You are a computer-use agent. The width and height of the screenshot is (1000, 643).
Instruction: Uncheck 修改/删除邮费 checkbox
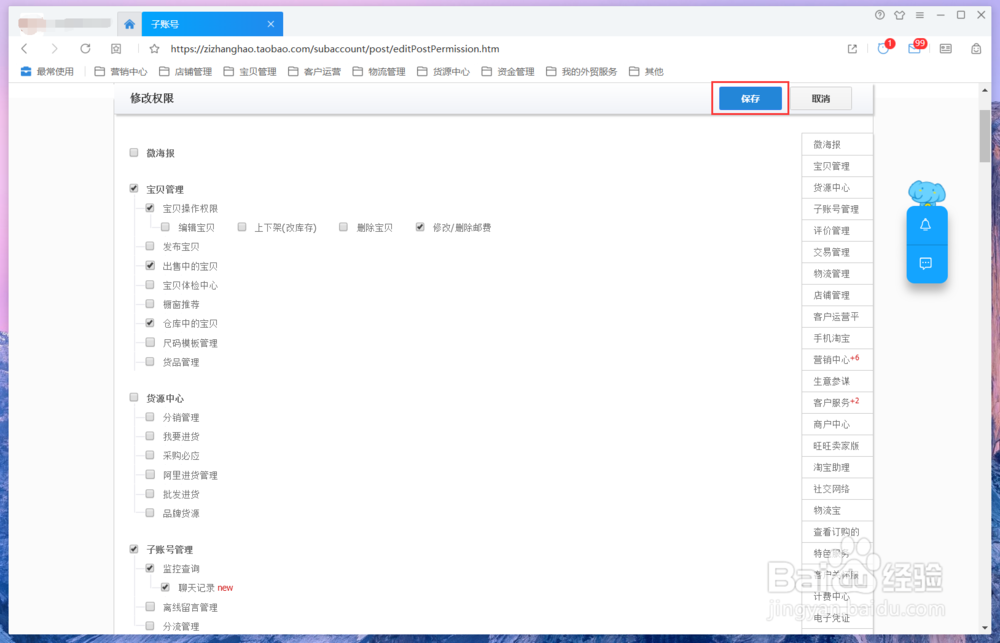click(x=420, y=226)
